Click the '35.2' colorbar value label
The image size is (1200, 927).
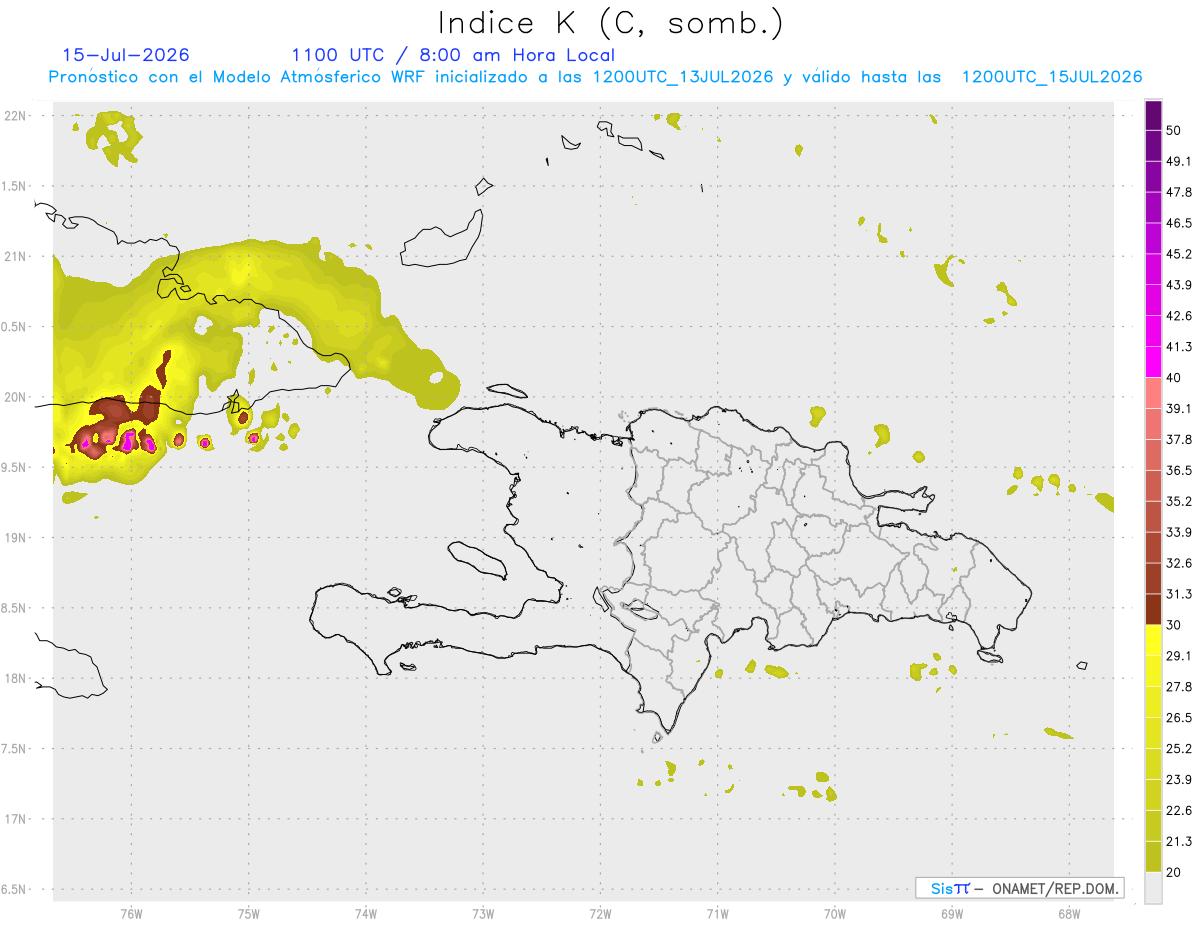1179,501
